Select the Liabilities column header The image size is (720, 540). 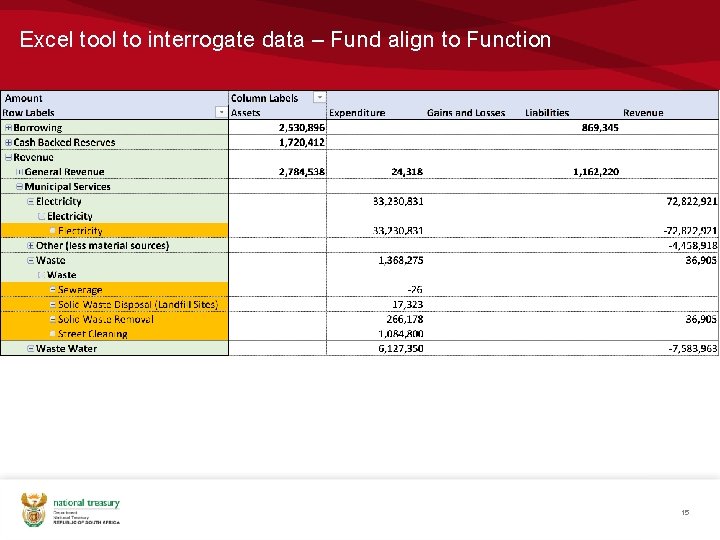point(547,113)
